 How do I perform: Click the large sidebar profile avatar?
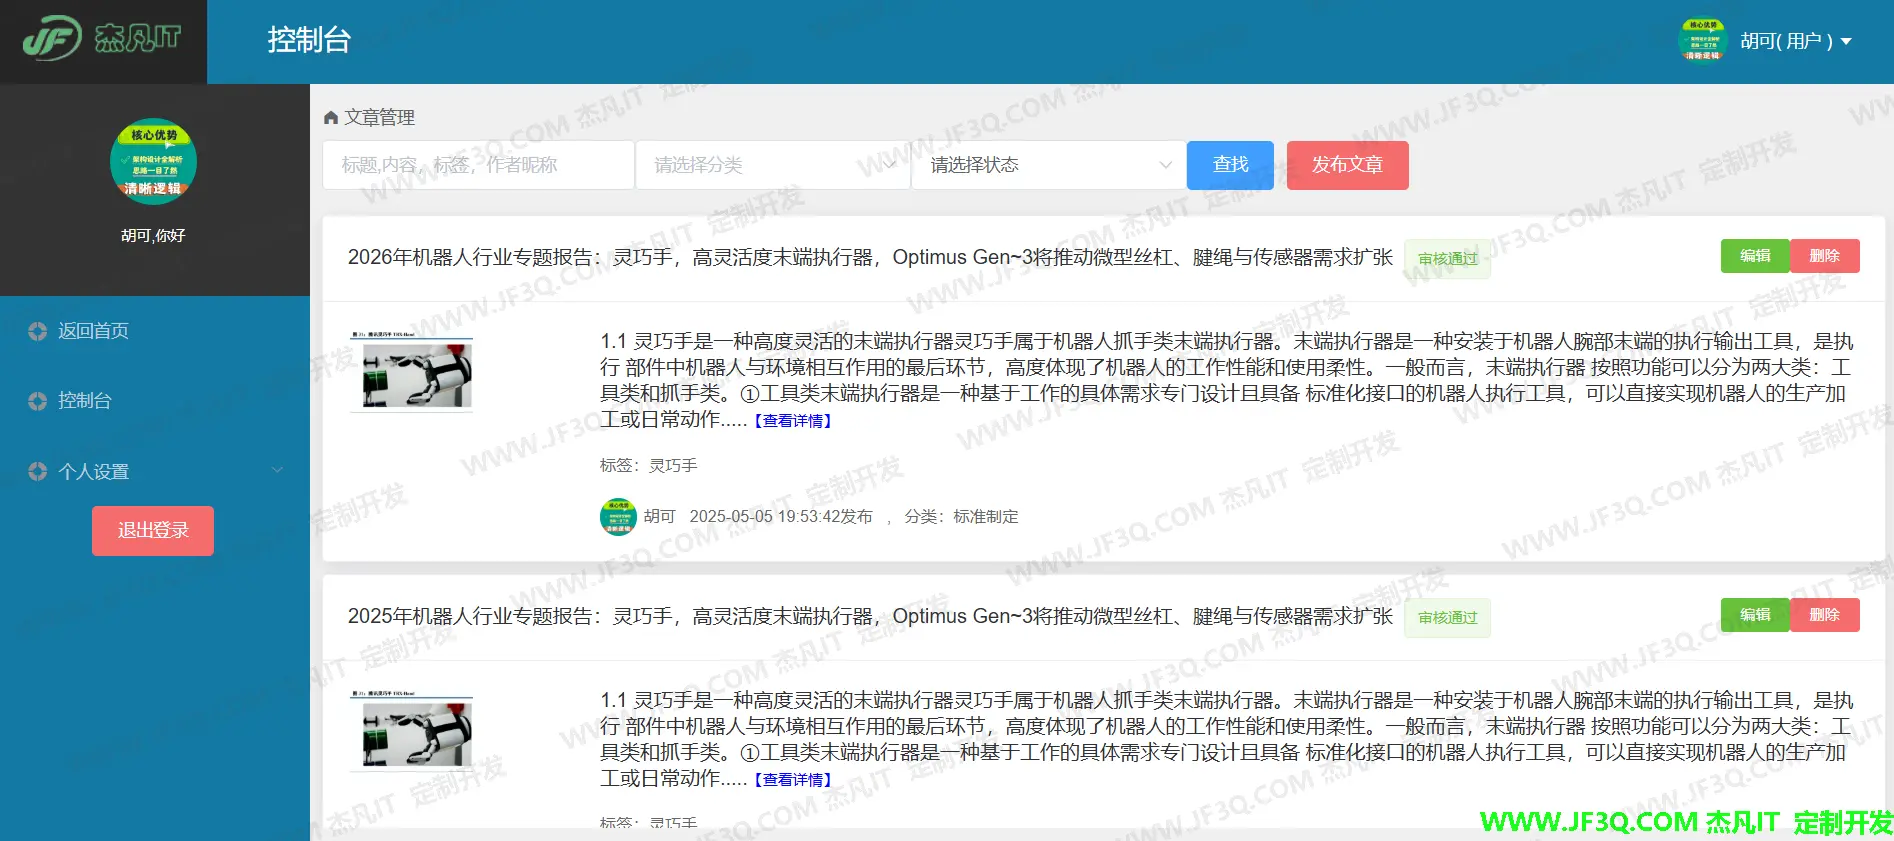(x=153, y=162)
